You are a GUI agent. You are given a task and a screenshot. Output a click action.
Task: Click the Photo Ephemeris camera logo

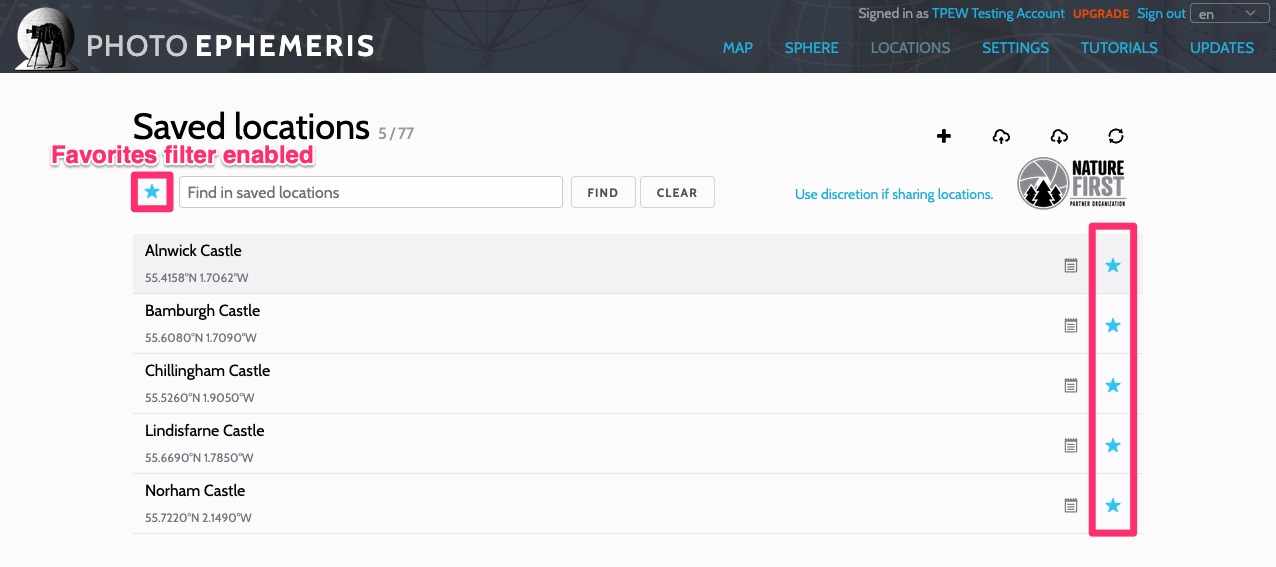[44, 38]
